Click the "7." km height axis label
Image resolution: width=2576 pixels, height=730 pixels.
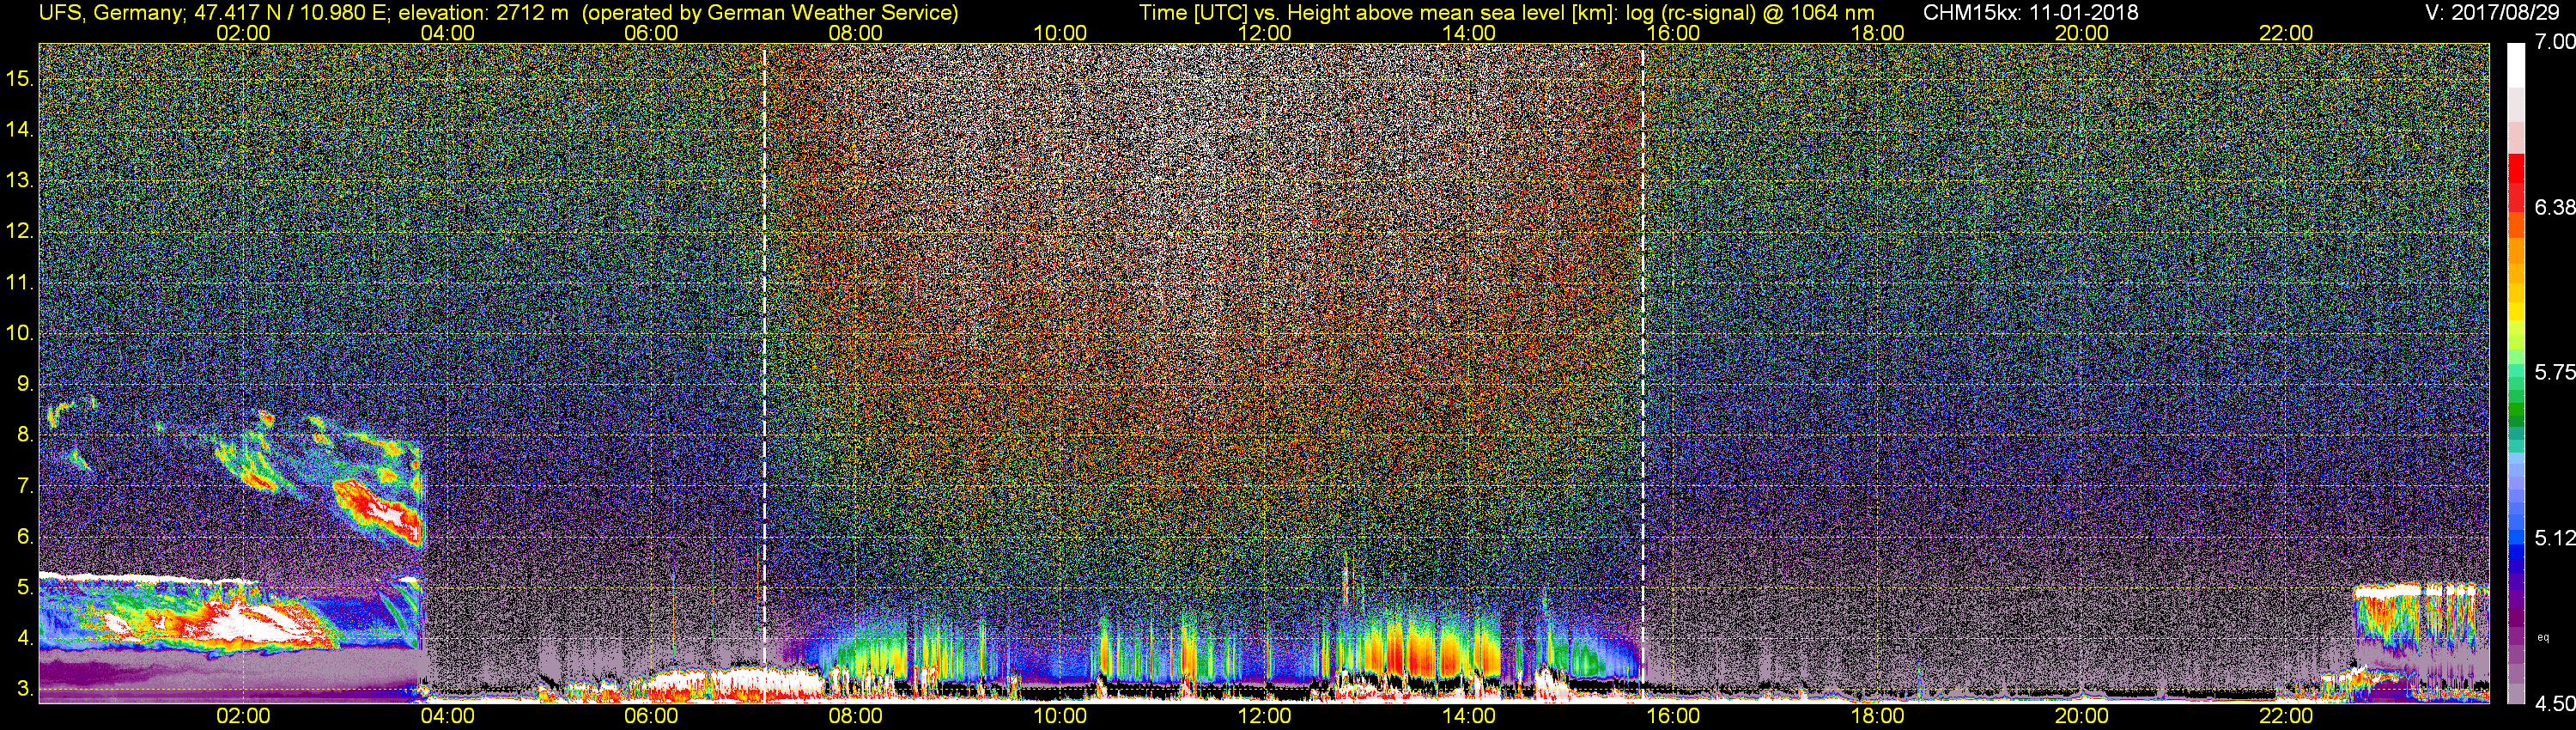(24, 486)
